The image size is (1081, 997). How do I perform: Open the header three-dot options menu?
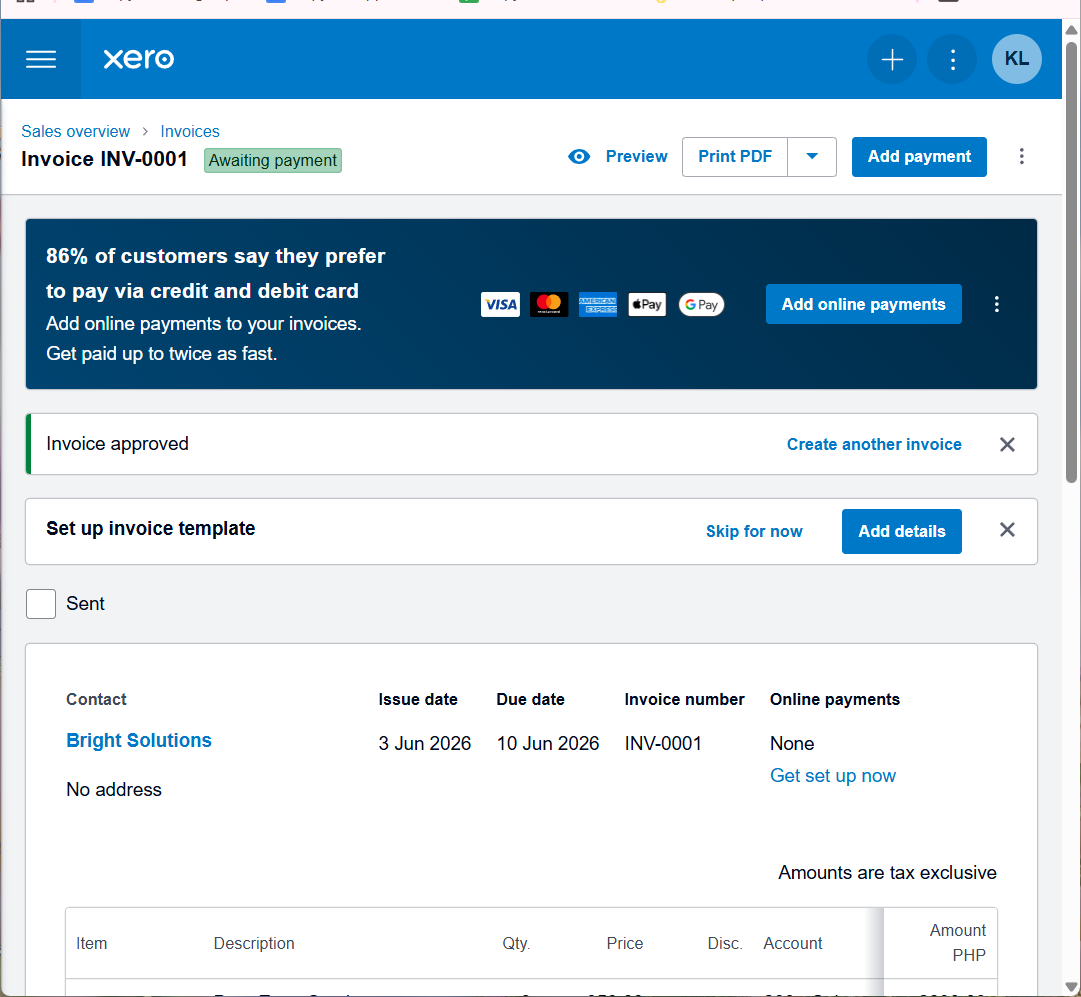(x=952, y=59)
